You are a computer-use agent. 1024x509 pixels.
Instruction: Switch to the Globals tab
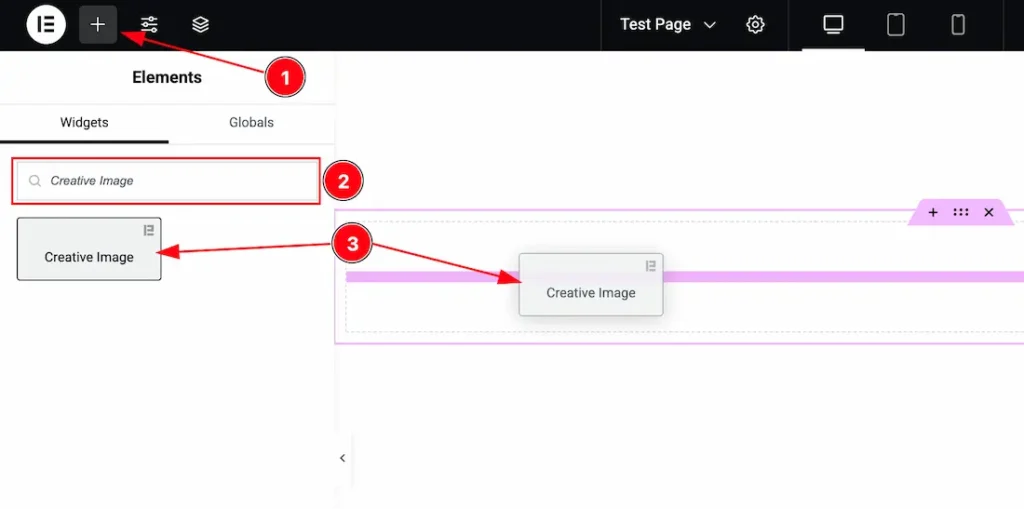[251, 123]
